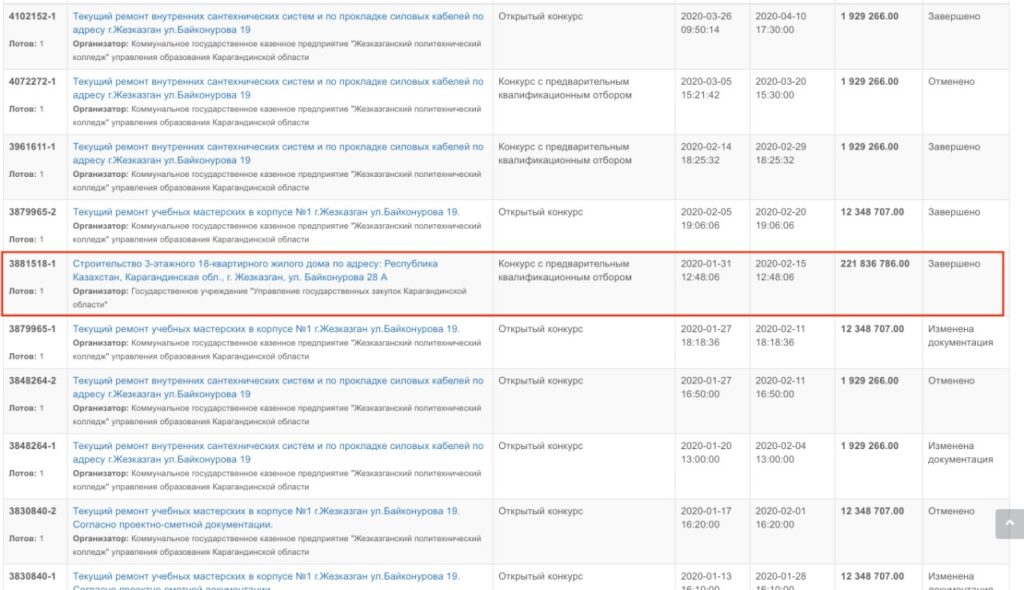Click the amount 12 348 707.00 in row 3830840-2
Viewport: 1024px width, 590px height.
(872, 511)
